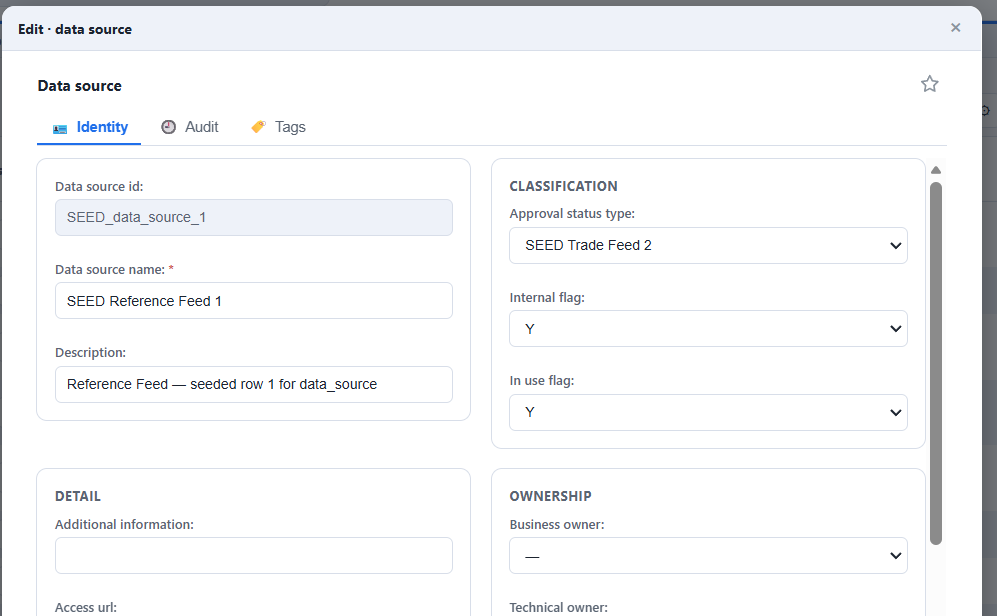
Task: Open the Approval status type dropdown
Action: coord(708,245)
